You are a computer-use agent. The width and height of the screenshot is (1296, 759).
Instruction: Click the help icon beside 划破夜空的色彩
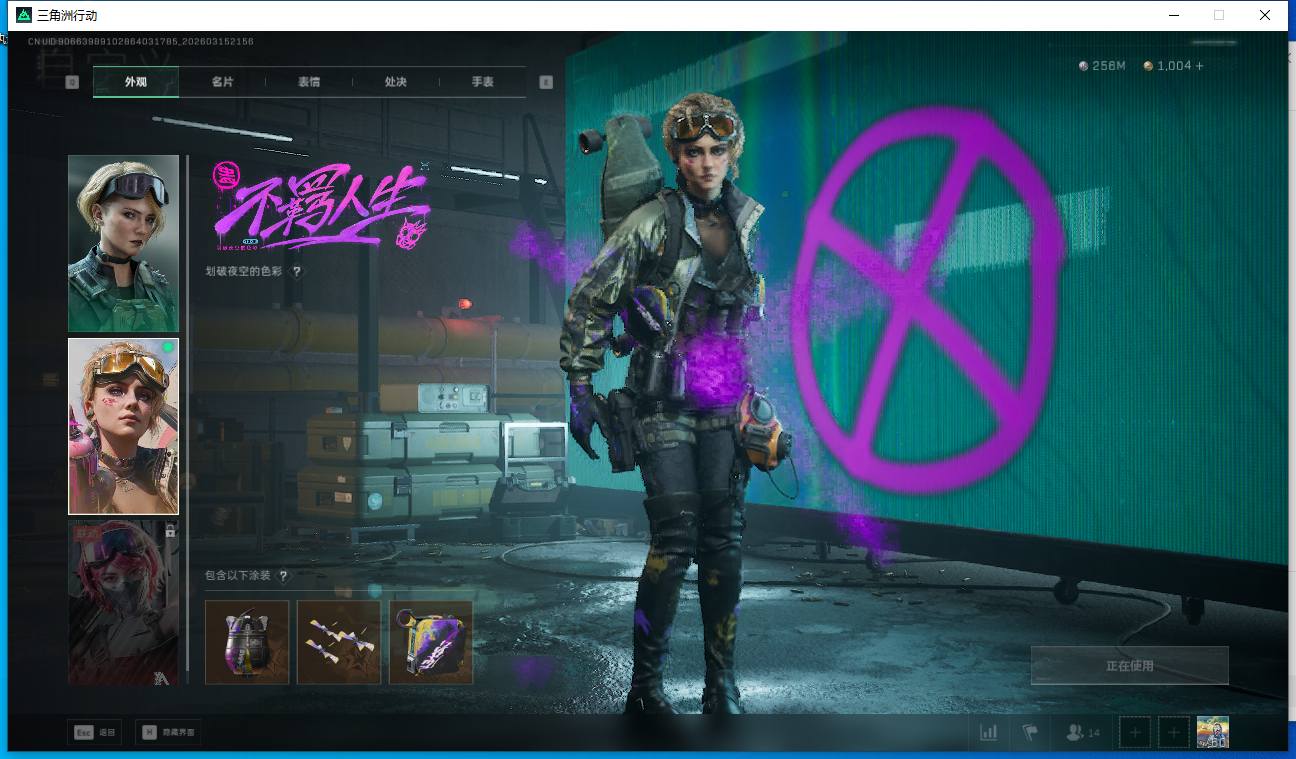tap(297, 271)
